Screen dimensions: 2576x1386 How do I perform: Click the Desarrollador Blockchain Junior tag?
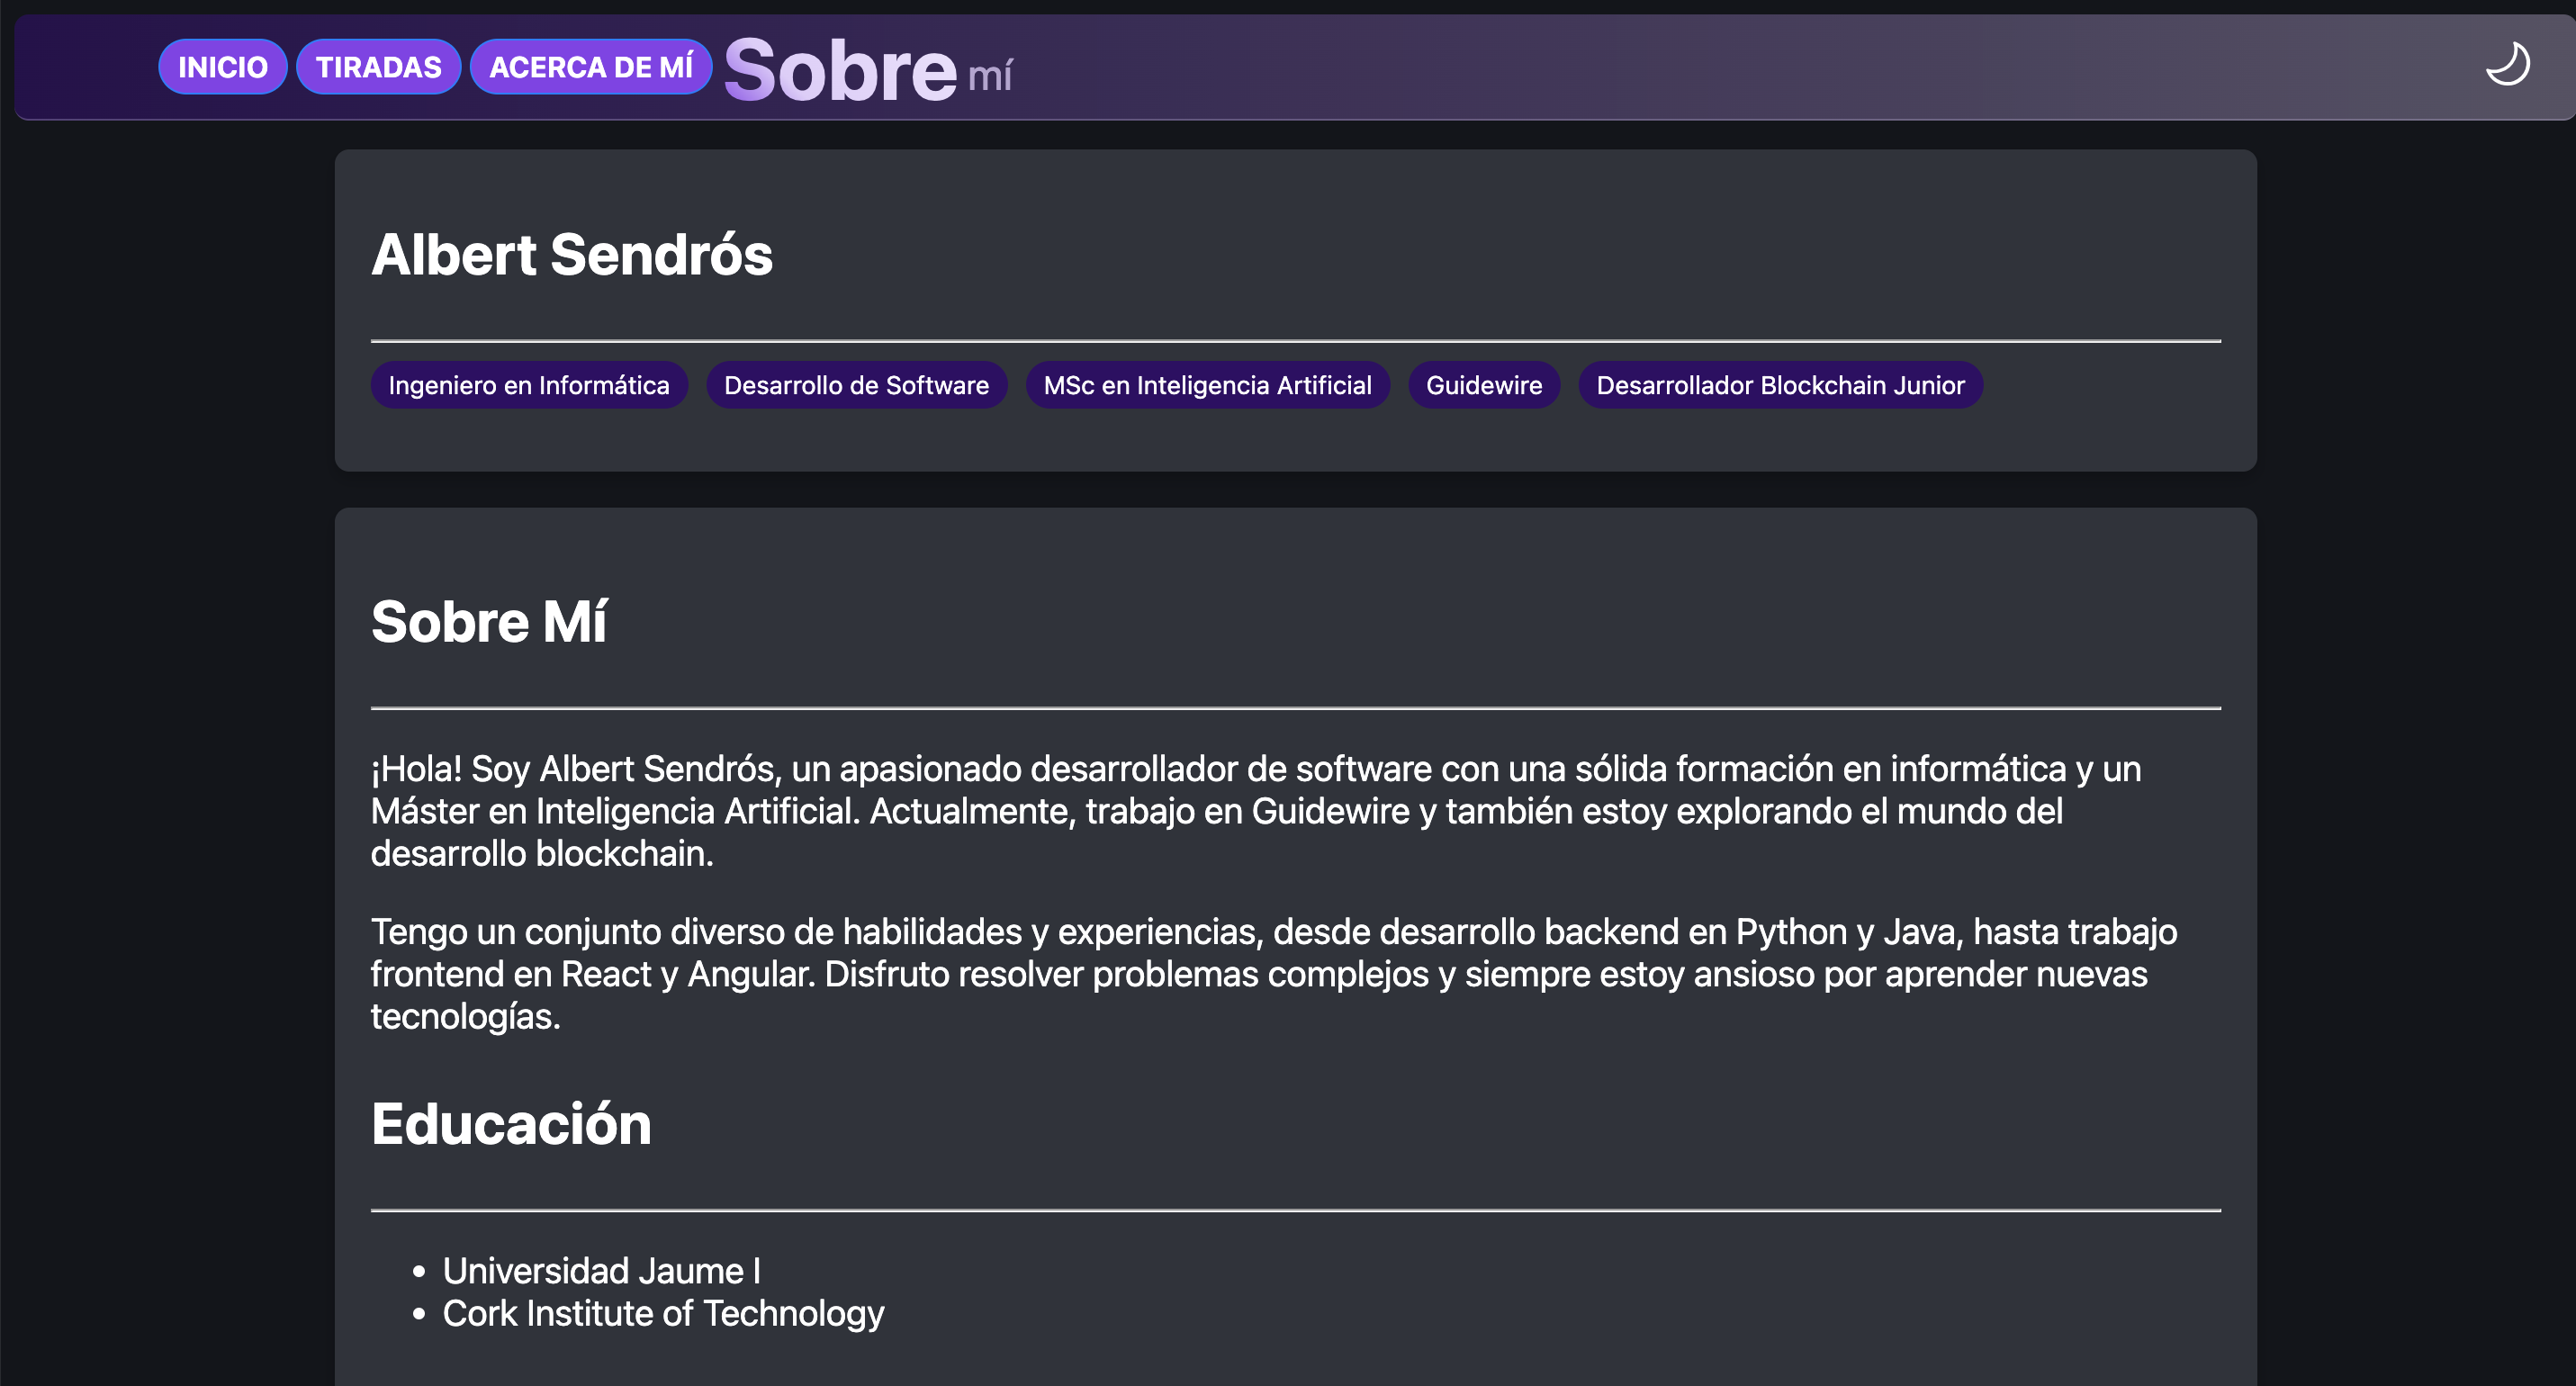pos(1780,385)
